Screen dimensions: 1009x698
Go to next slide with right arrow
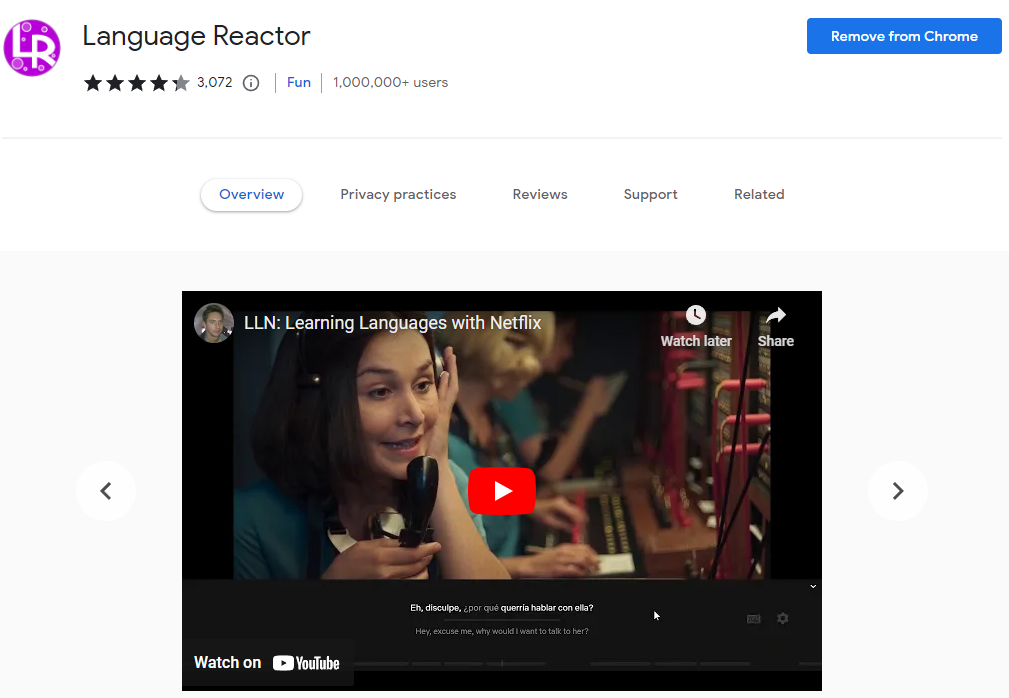pyautogui.click(x=898, y=491)
